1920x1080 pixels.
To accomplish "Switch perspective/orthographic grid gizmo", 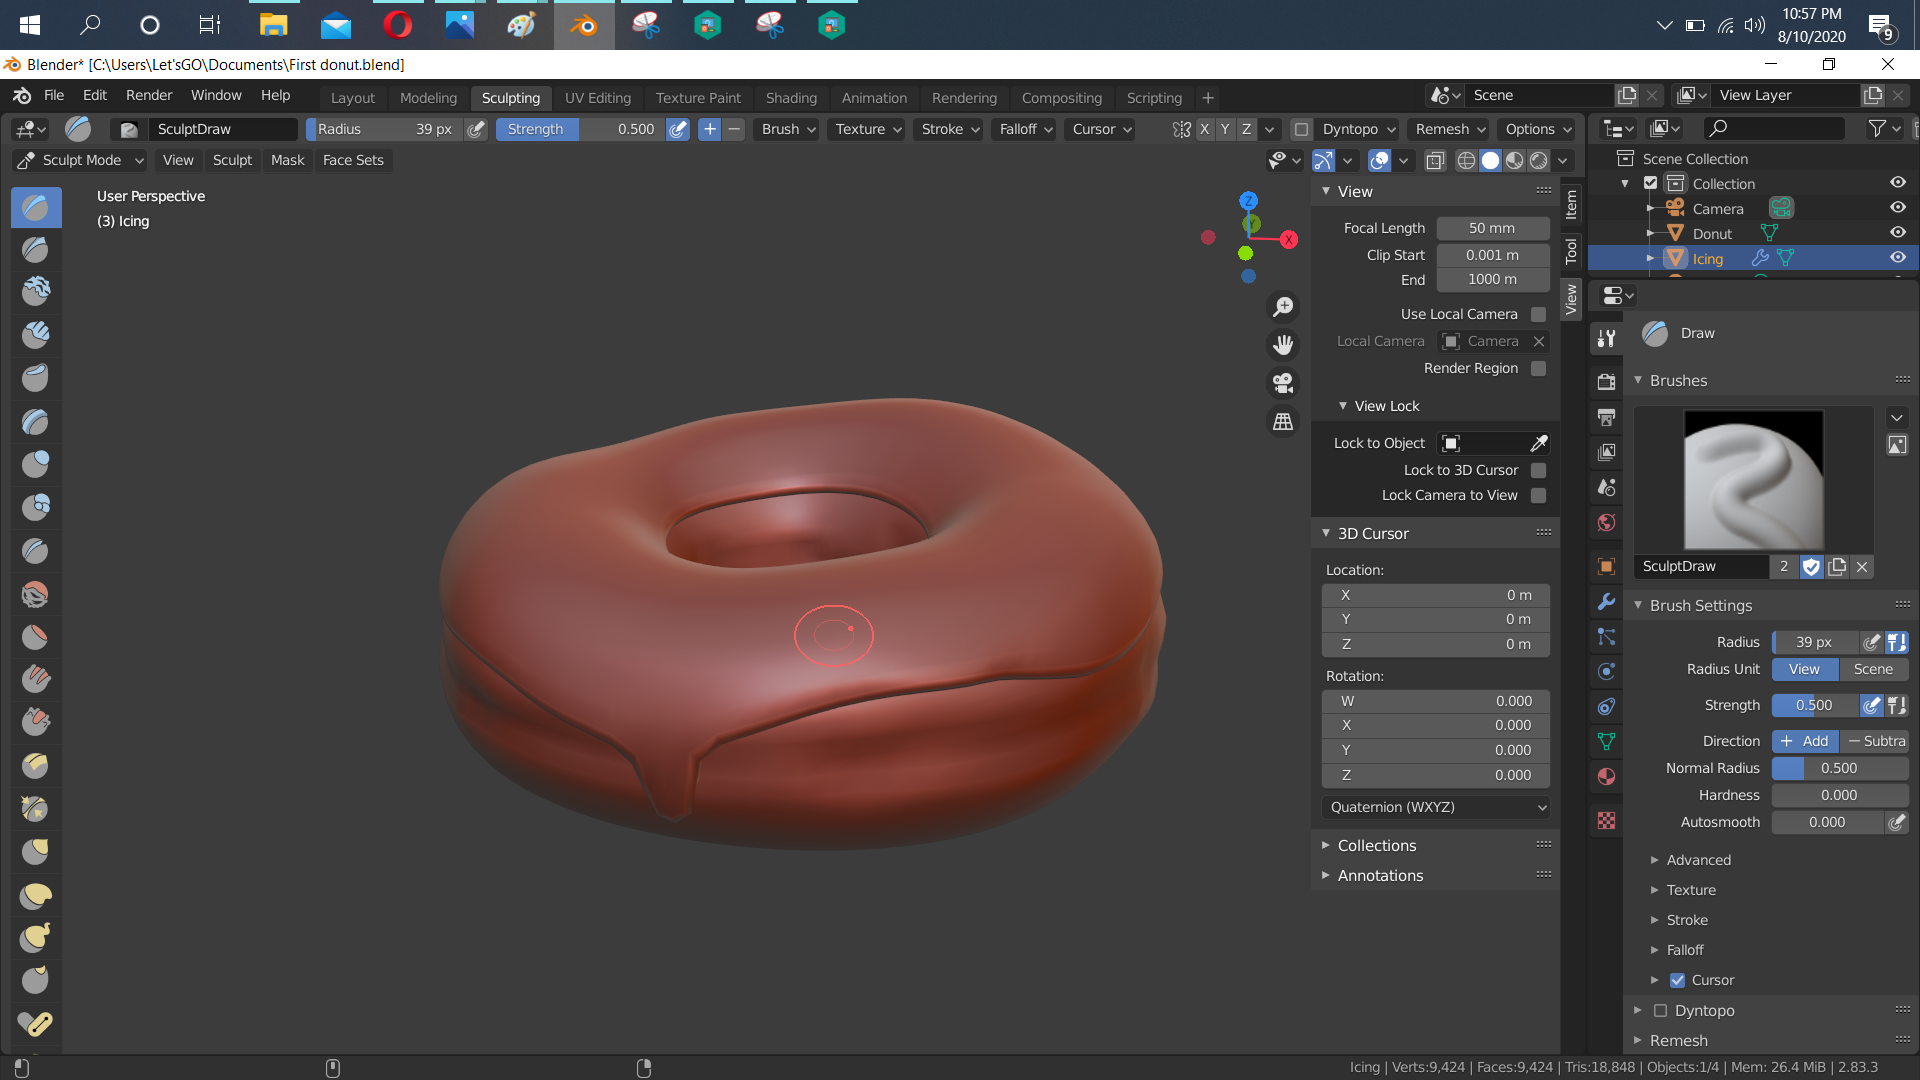I will (1283, 421).
